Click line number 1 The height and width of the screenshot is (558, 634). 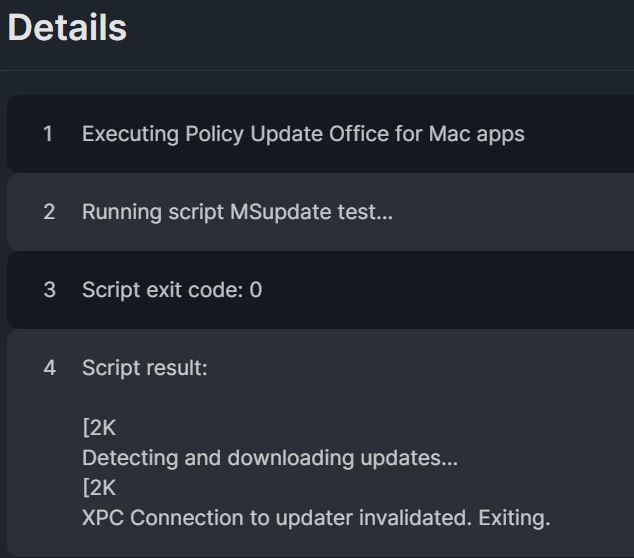[x=48, y=134]
